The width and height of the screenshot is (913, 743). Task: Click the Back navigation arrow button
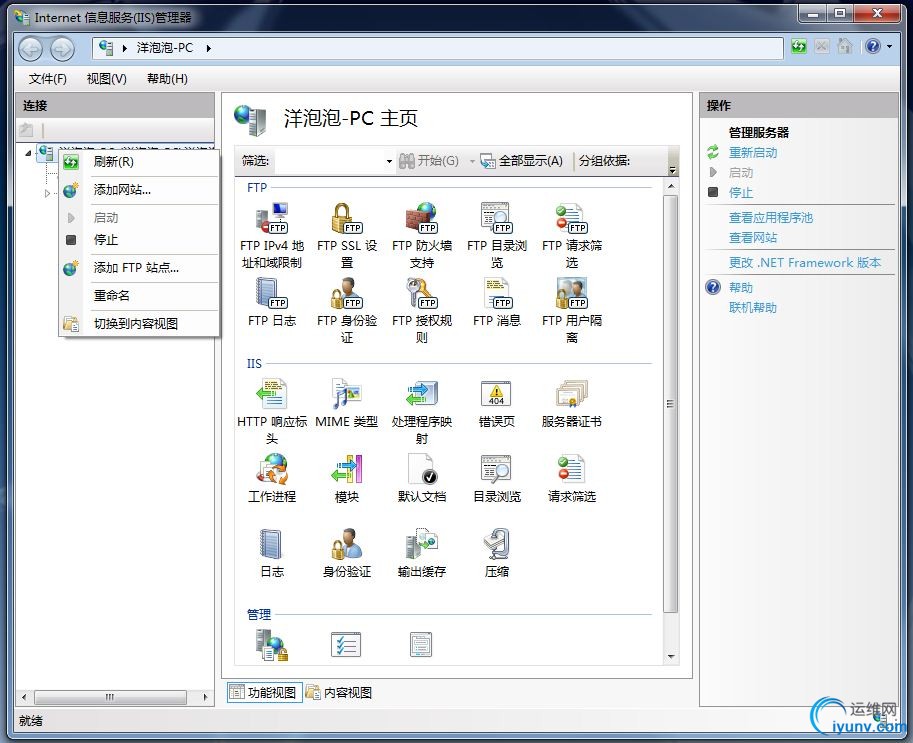point(31,48)
